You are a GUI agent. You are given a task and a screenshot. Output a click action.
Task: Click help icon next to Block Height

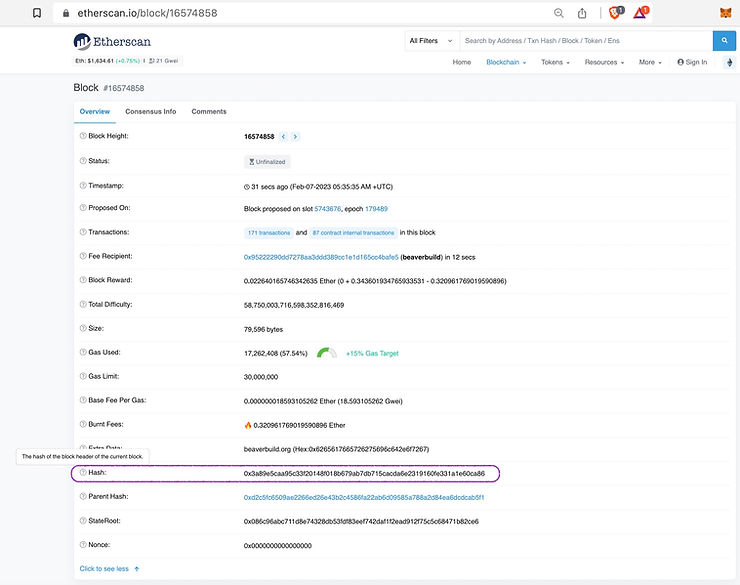[x=83, y=136]
